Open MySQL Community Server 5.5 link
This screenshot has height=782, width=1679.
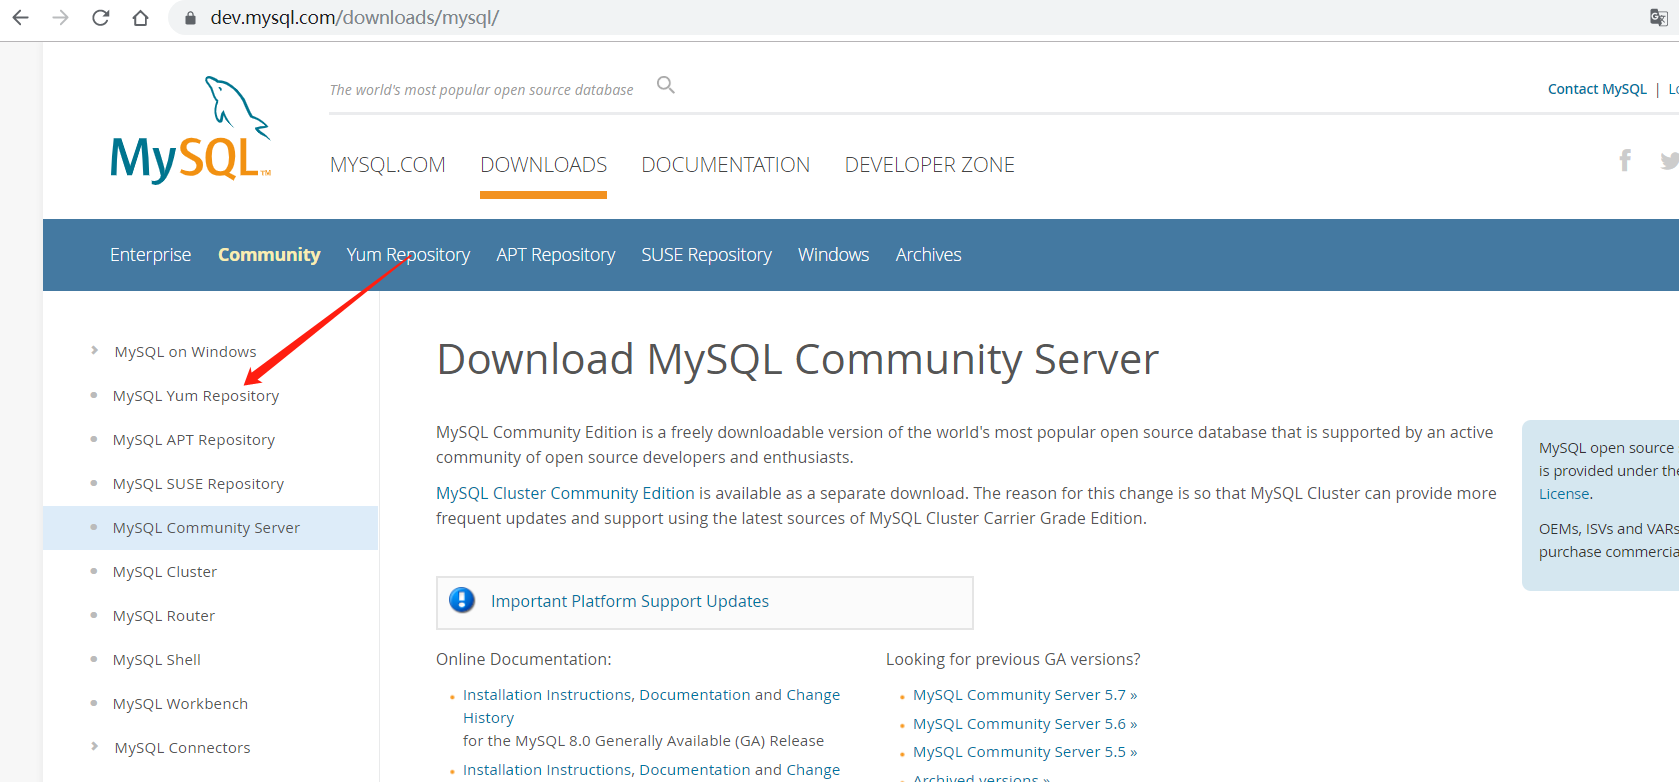click(x=1025, y=752)
